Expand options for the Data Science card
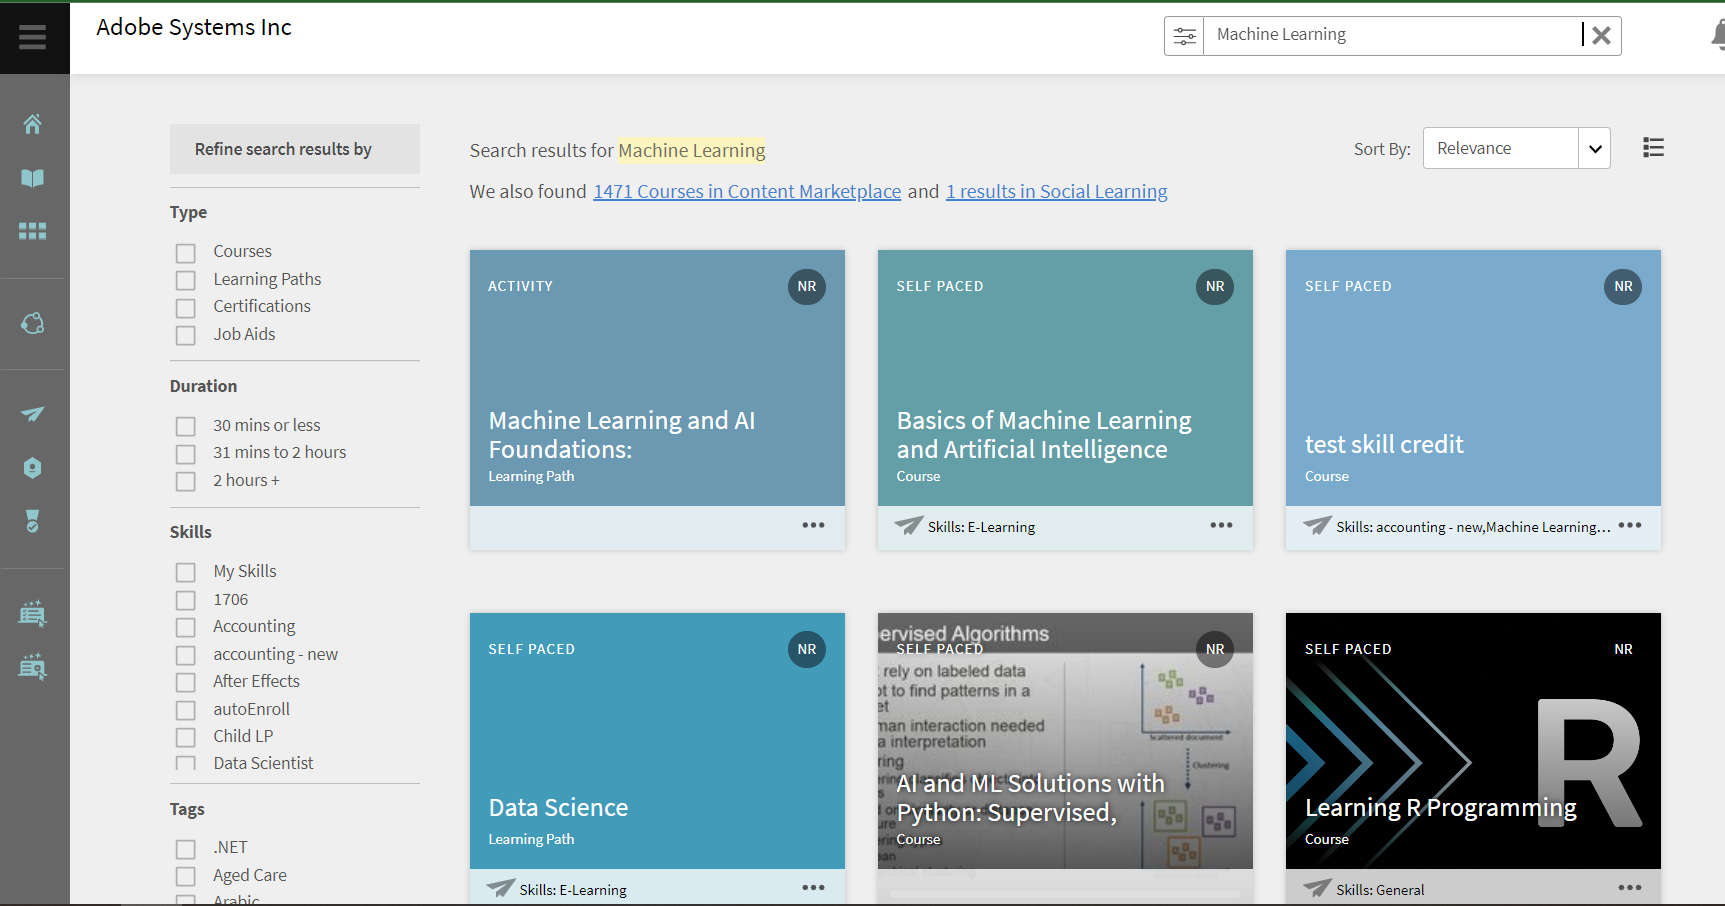Viewport: 1725px width, 906px height. pyautogui.click(x=813, y=887)
